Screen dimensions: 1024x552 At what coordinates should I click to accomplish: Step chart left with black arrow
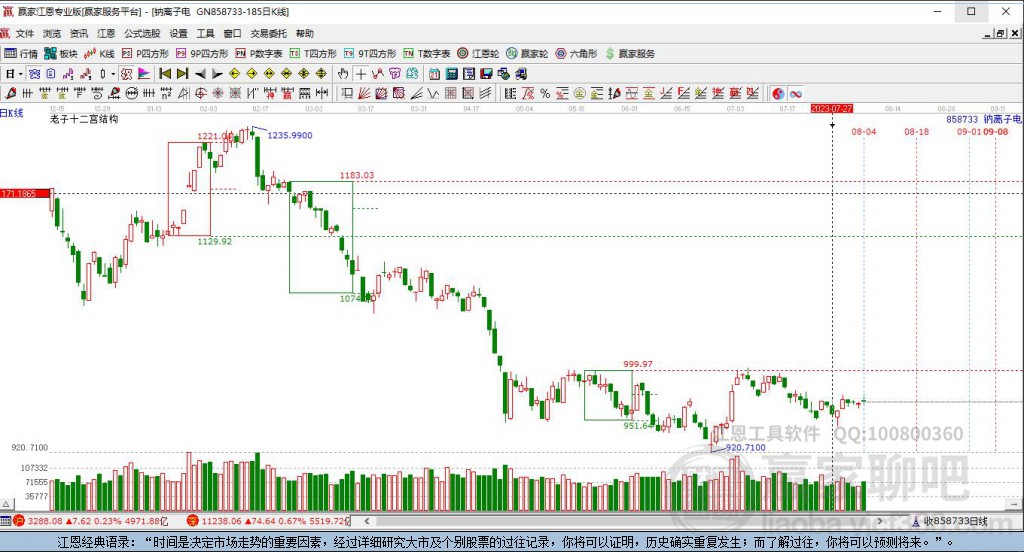(200, 74)
